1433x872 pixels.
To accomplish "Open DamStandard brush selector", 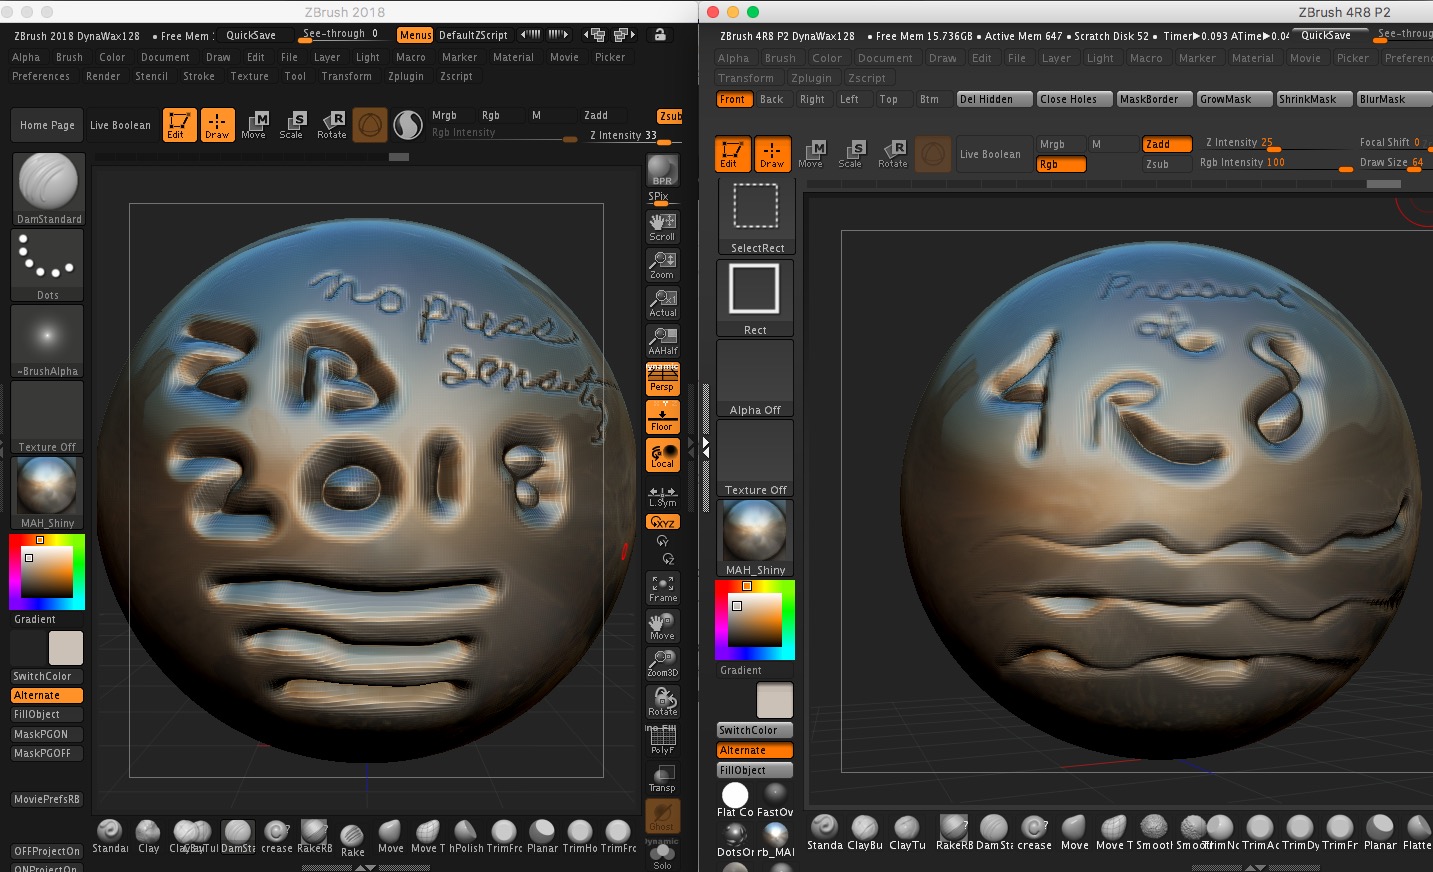I will 48,190.
